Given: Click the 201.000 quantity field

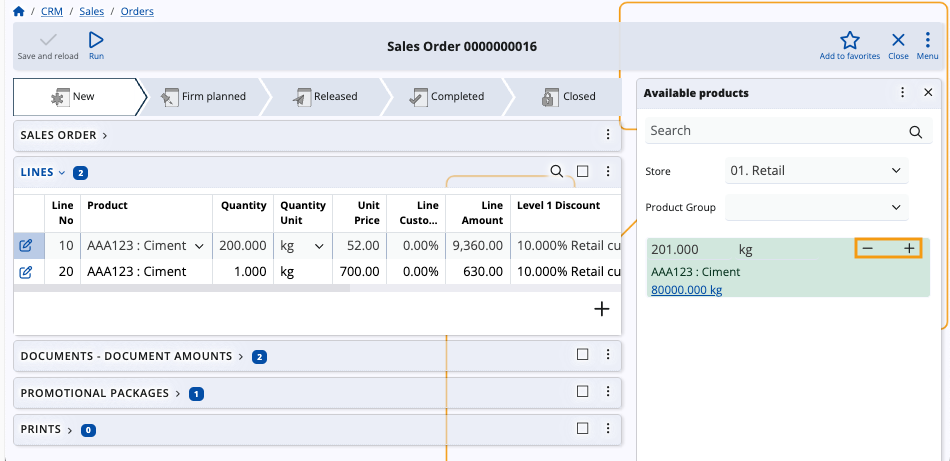Looking at the screenshot, I should (691, 249).
